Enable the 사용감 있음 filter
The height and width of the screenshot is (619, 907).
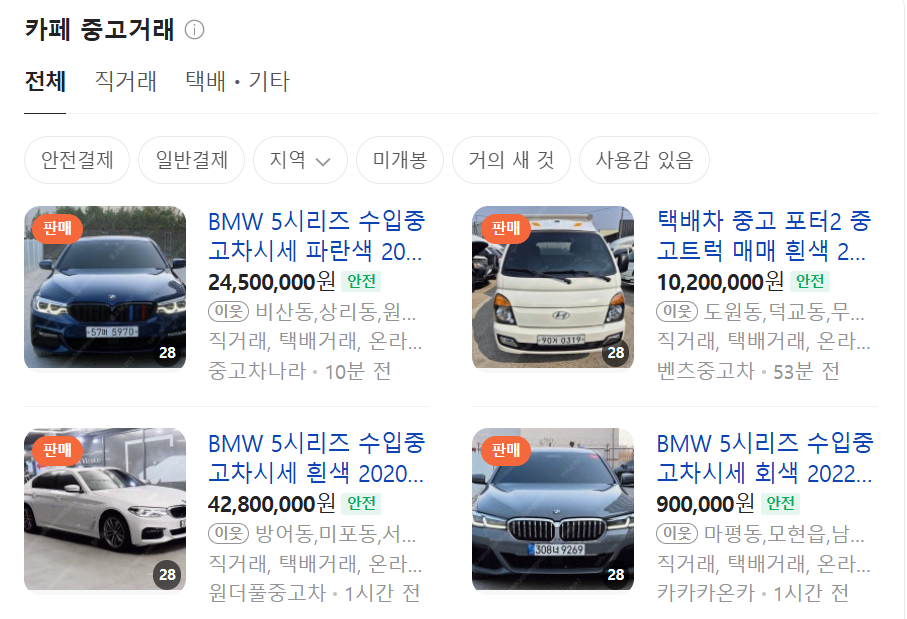644,160
